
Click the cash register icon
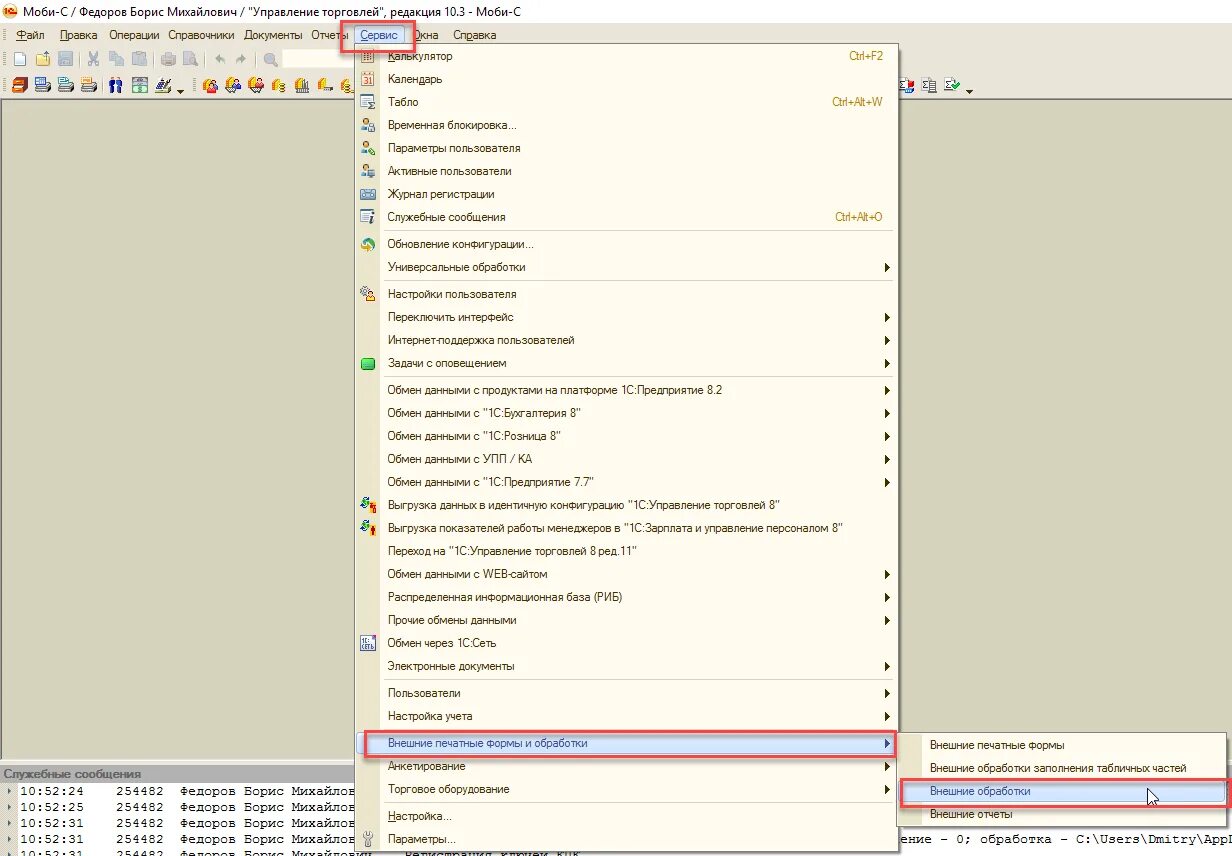click(162, 85)
